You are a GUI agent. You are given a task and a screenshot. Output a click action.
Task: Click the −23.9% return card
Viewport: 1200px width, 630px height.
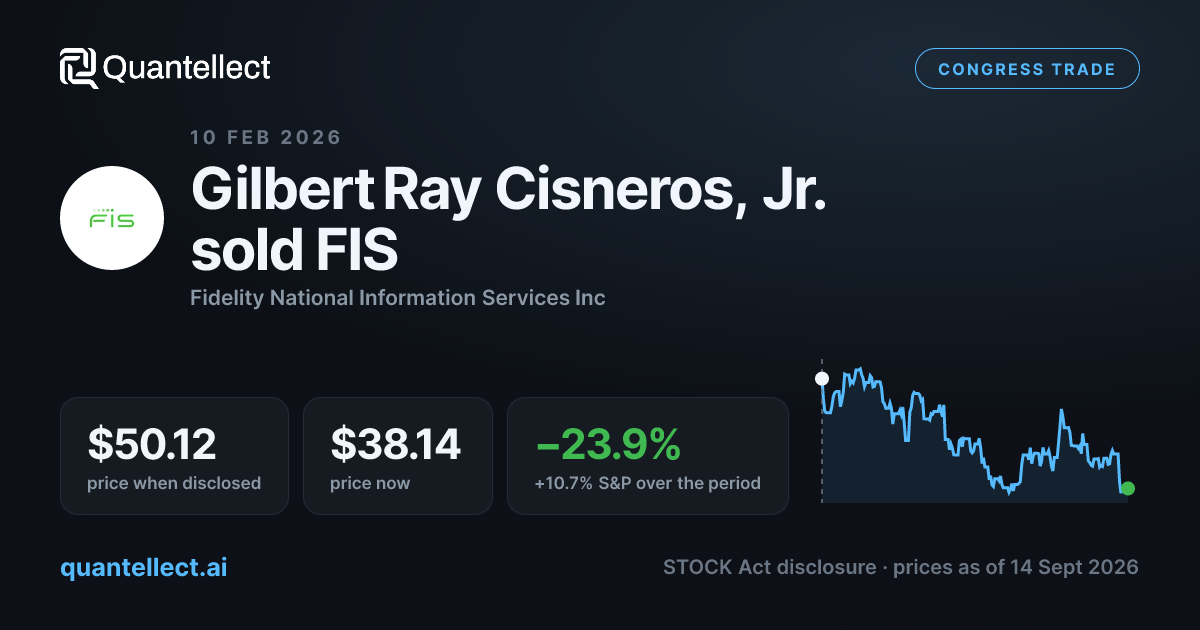click(x=648, y=456)
